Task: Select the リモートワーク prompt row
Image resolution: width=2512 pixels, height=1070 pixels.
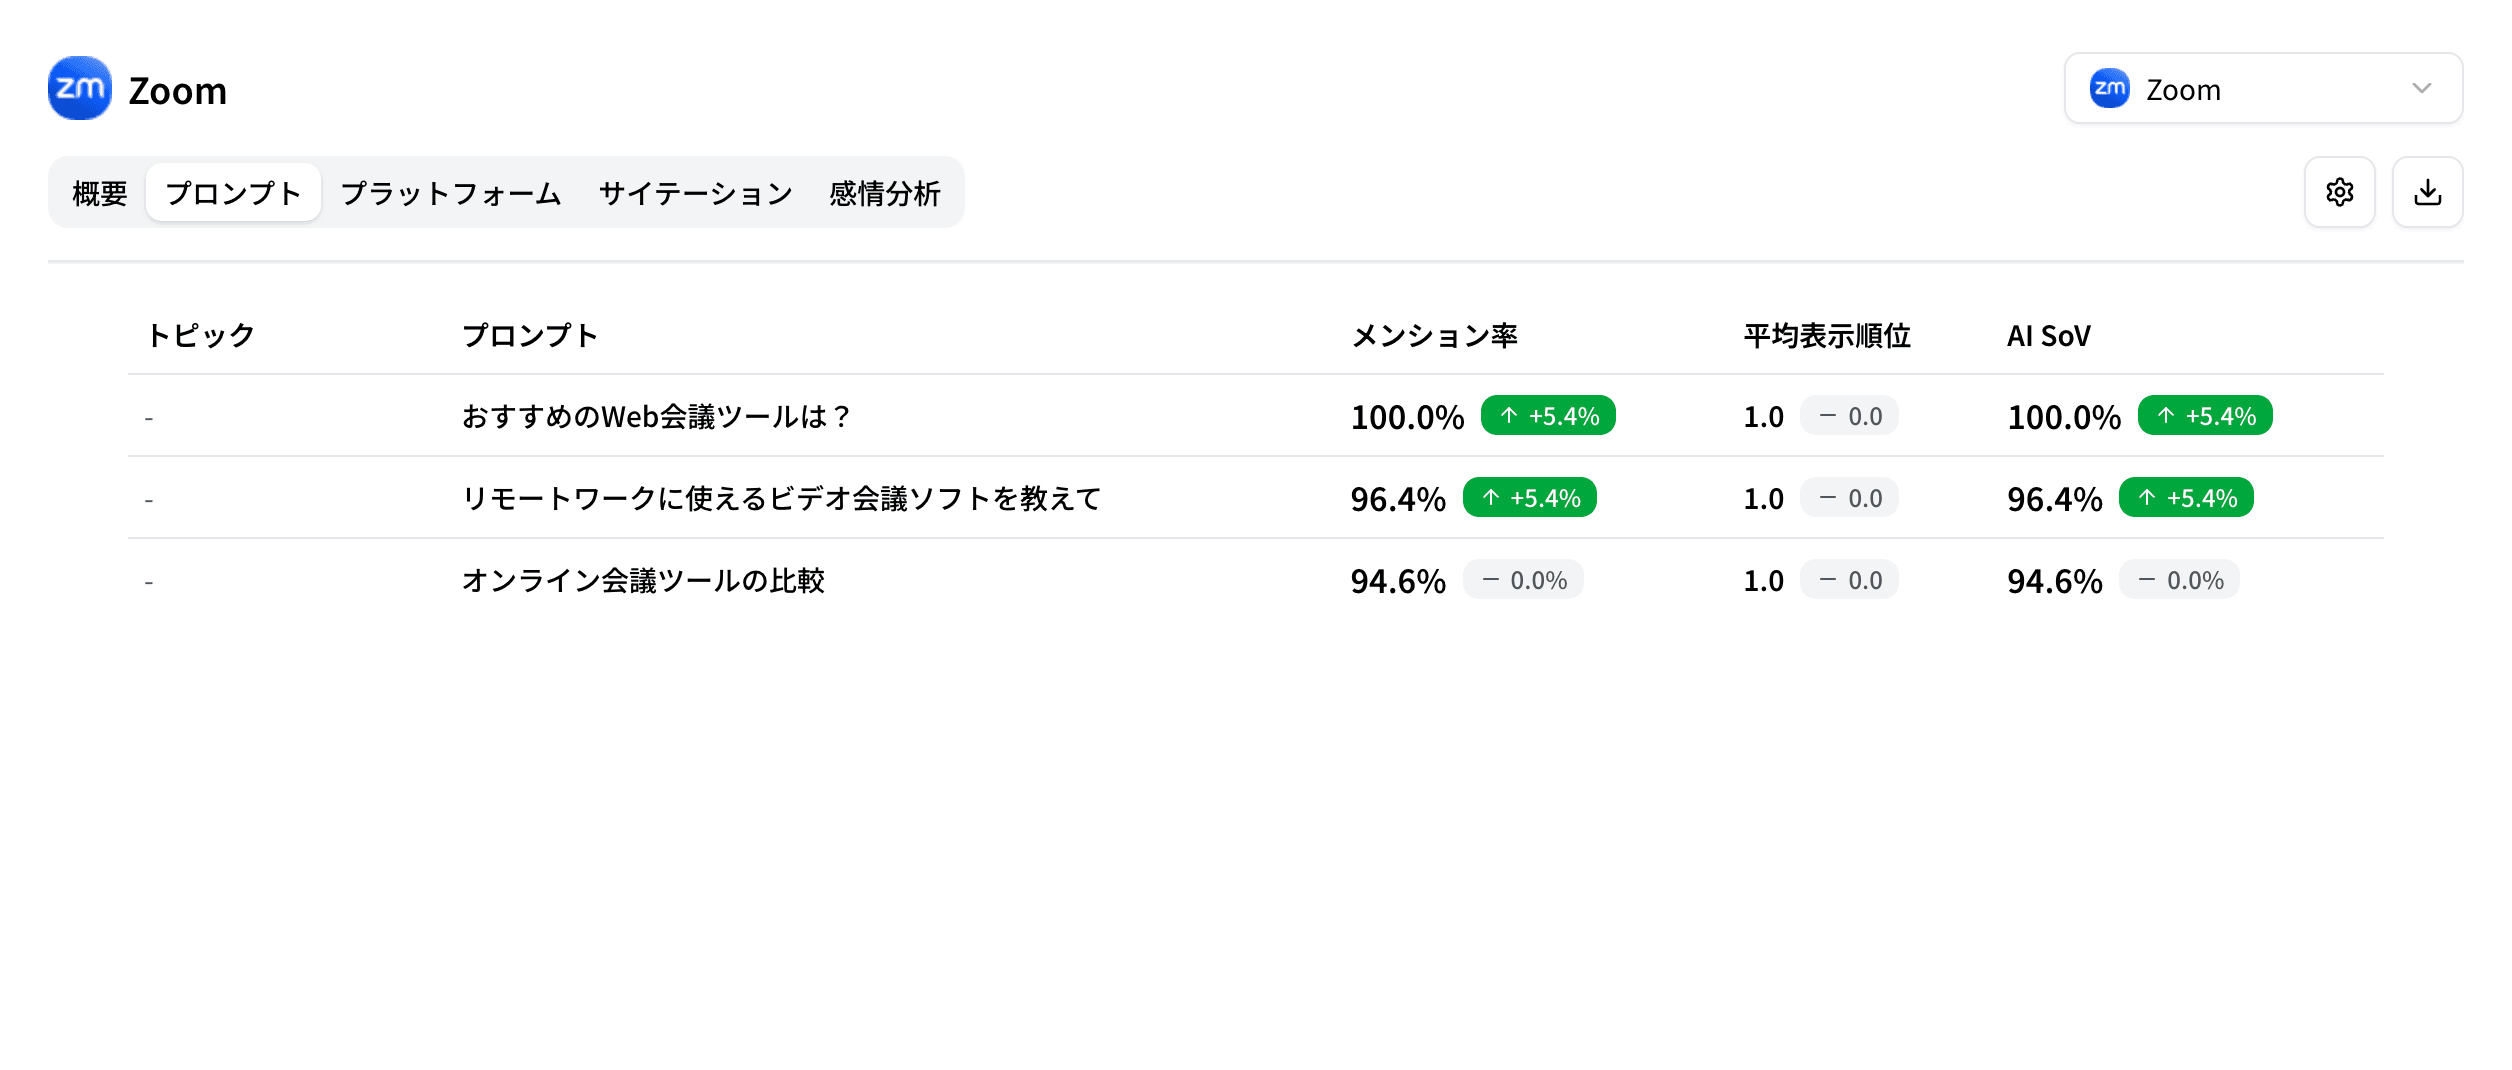Action: [x=780, y=498]
